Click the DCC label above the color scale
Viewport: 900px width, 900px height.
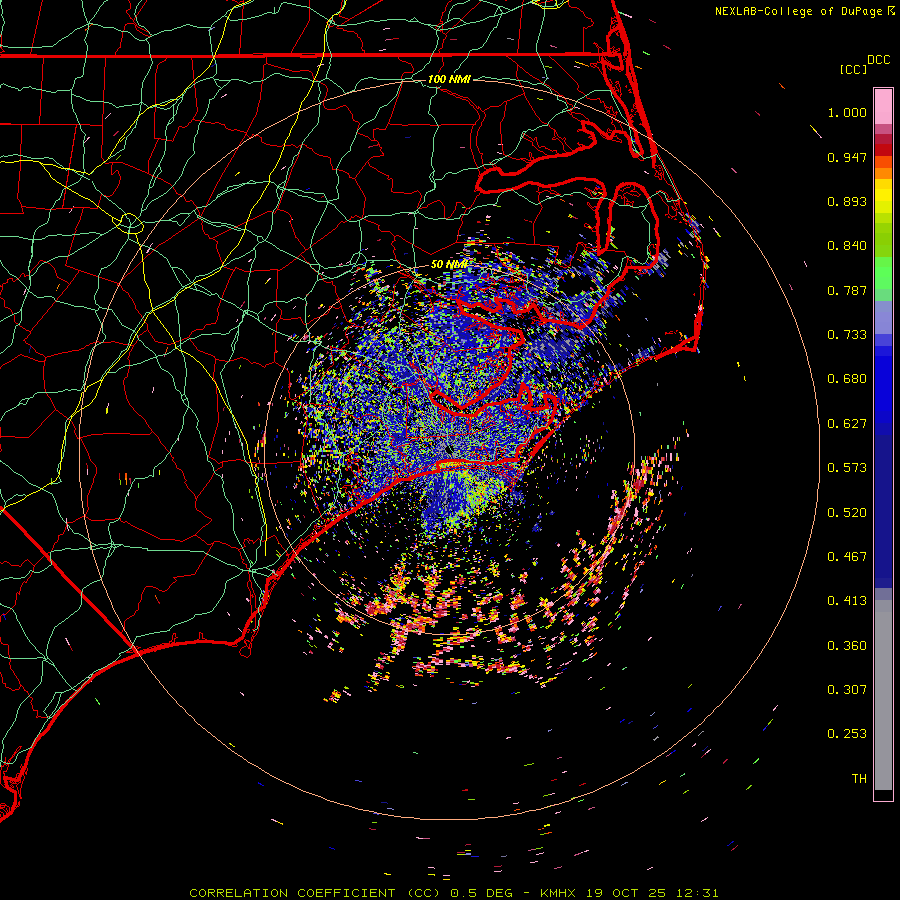click(x=878, y=60)
